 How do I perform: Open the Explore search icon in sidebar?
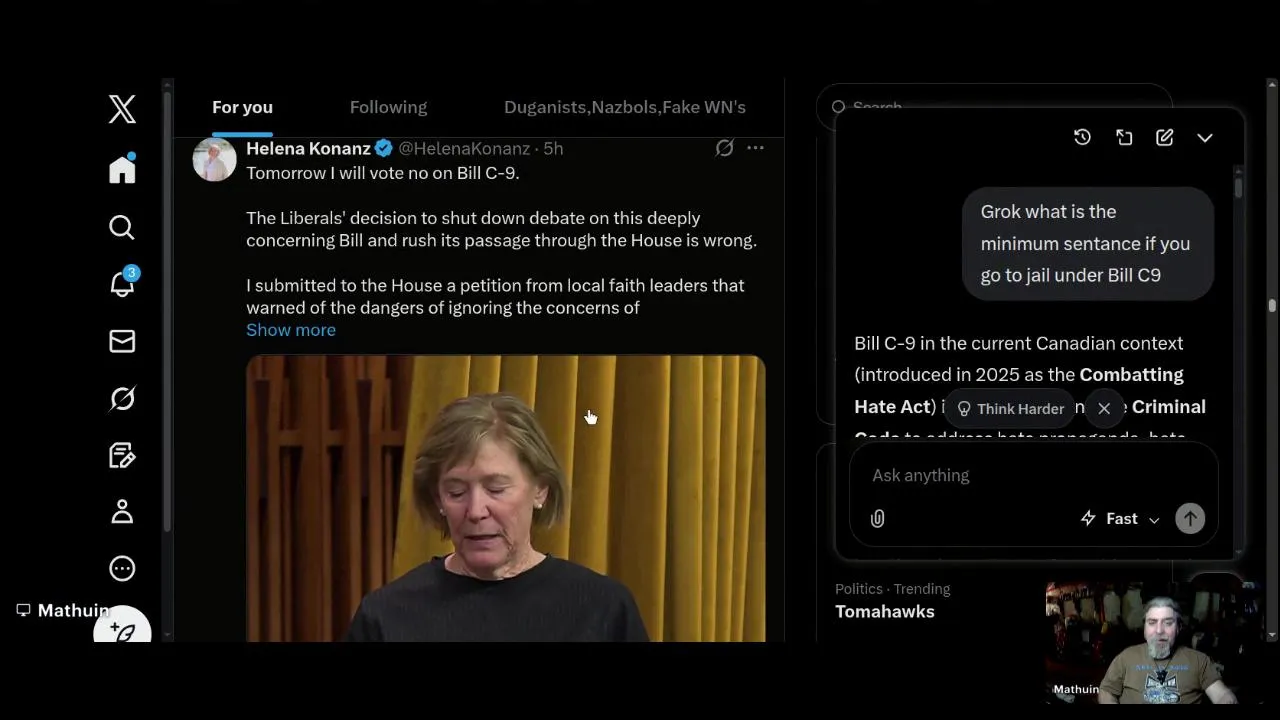pos(122,228)
